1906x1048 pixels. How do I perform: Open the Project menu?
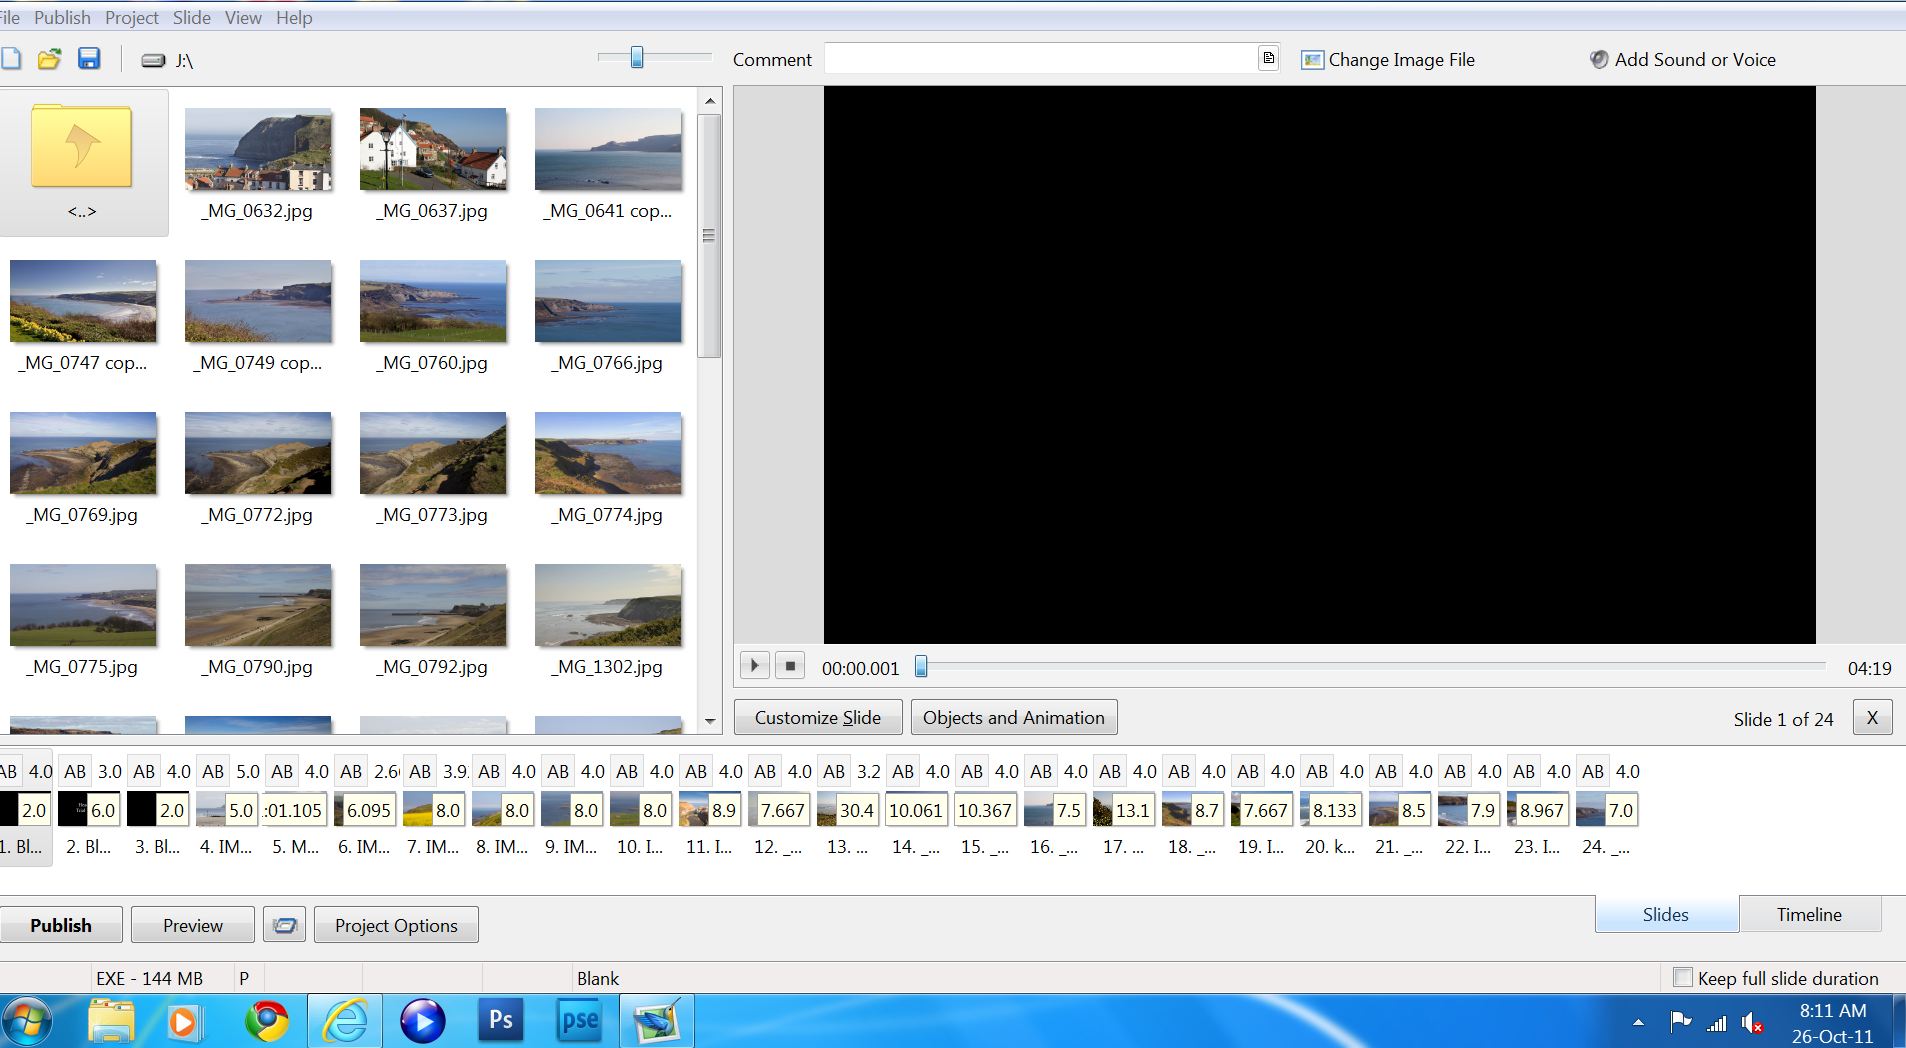pos(132,17)
